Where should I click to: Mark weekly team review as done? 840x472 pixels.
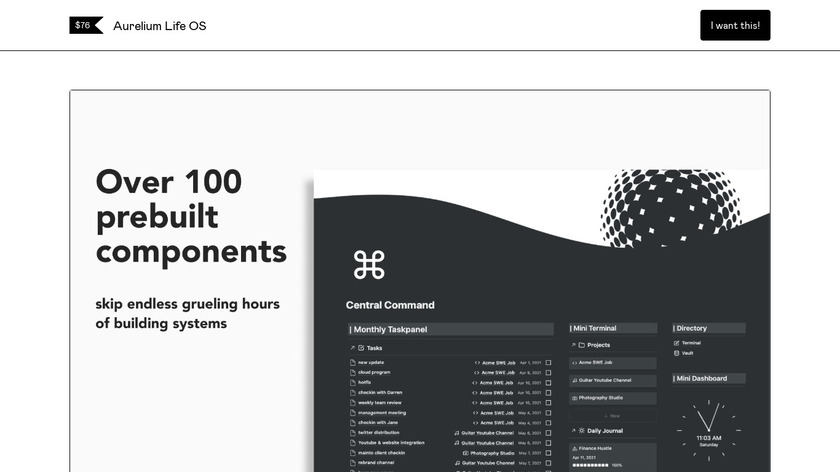click(548, 402)
